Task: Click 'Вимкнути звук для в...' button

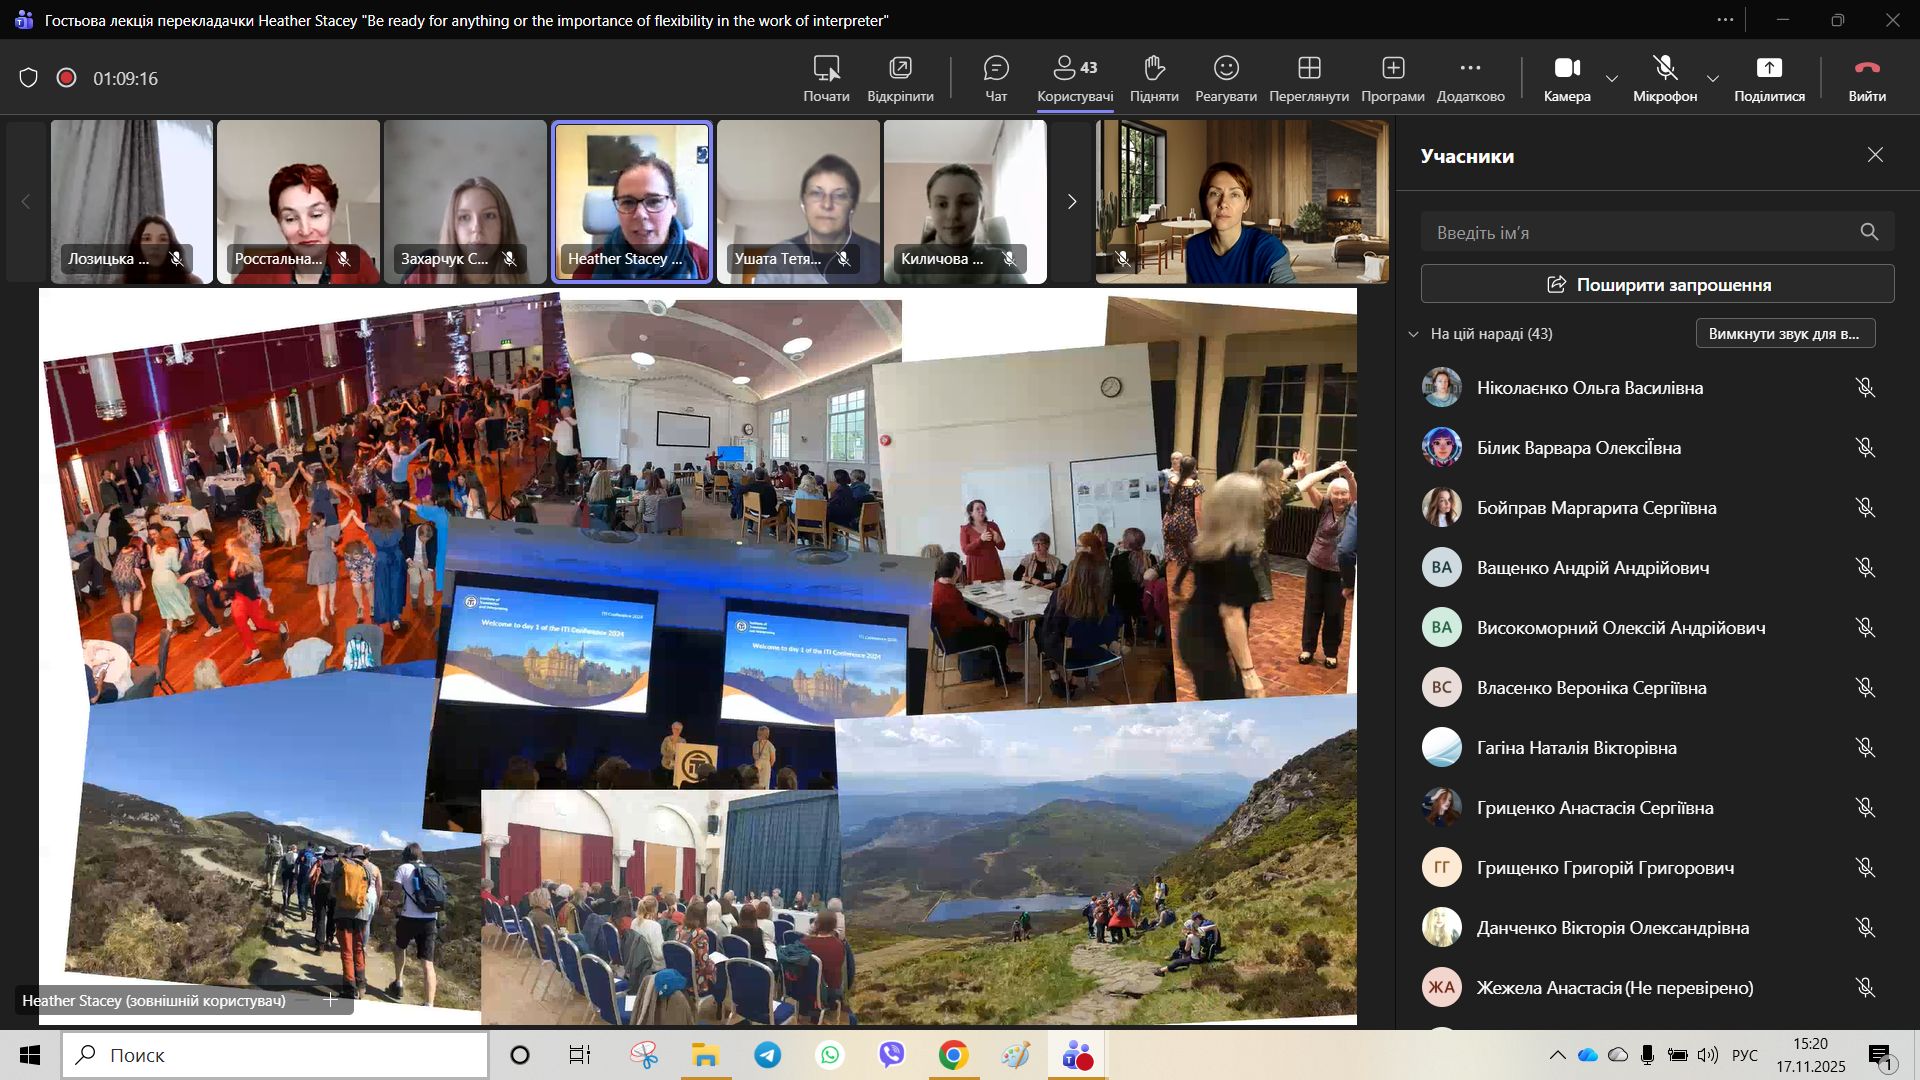Action: click(x=1784, y=334)
